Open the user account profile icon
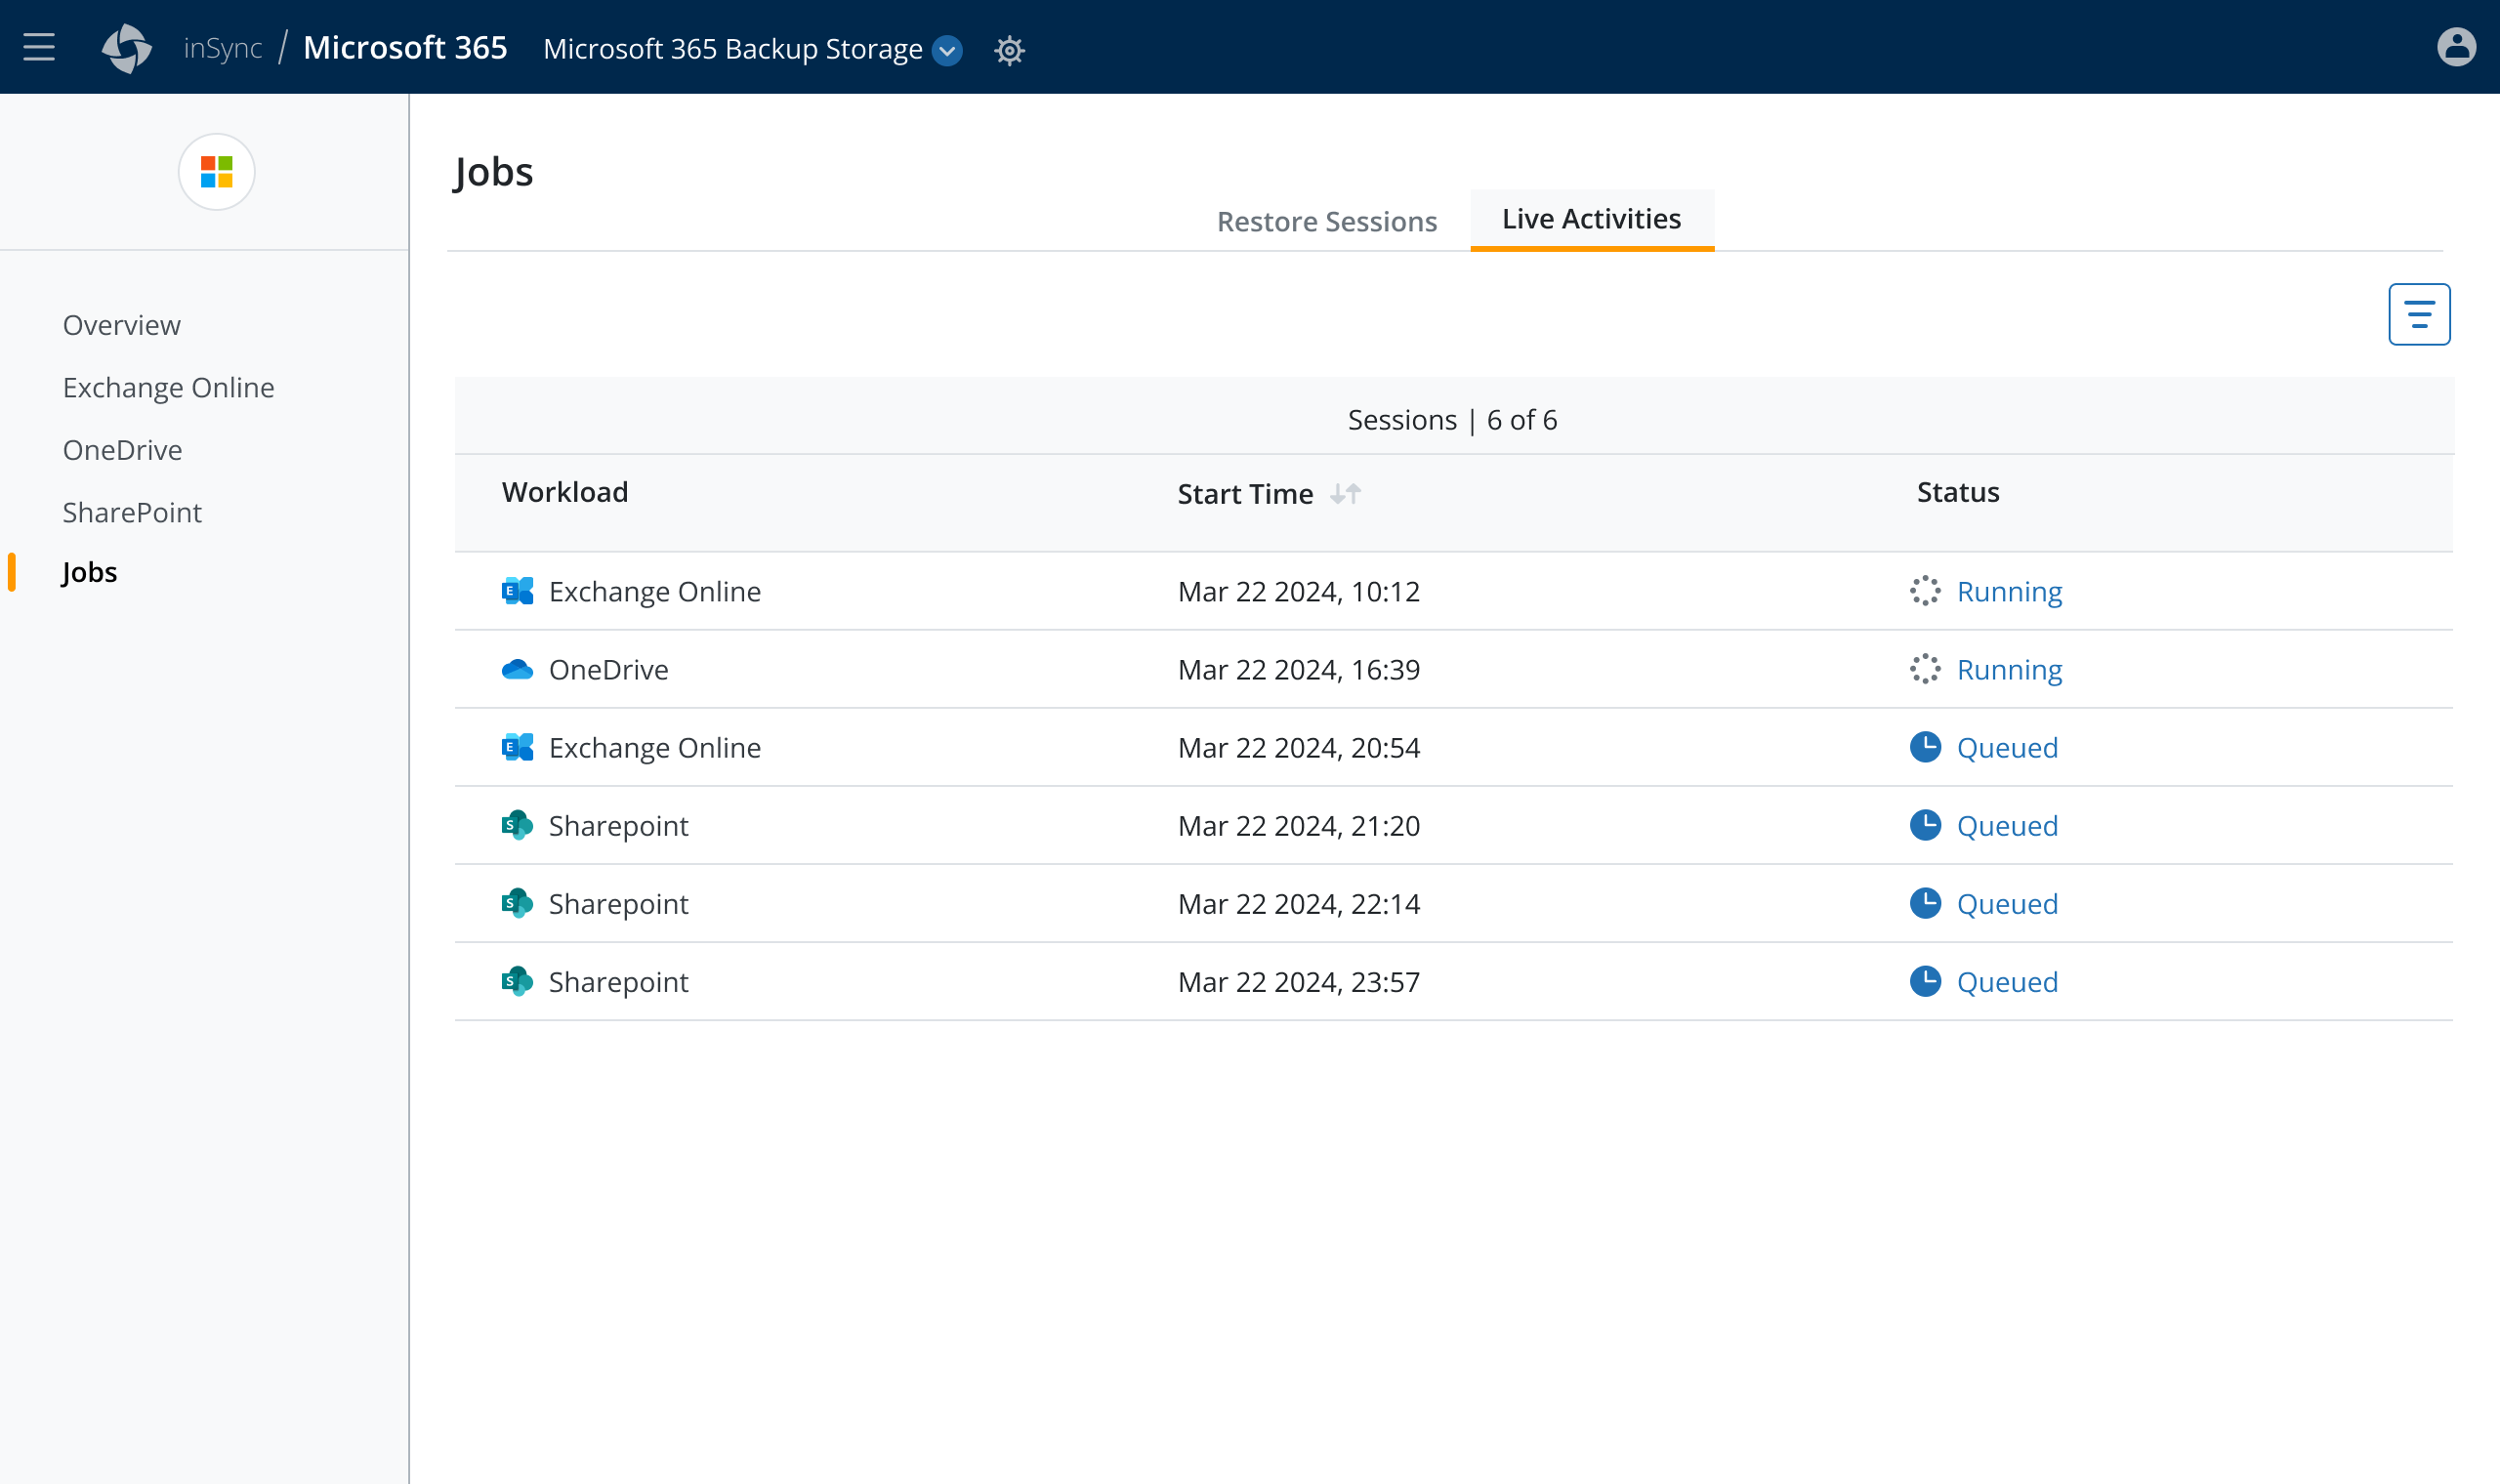 click(x=2456, y=47)
